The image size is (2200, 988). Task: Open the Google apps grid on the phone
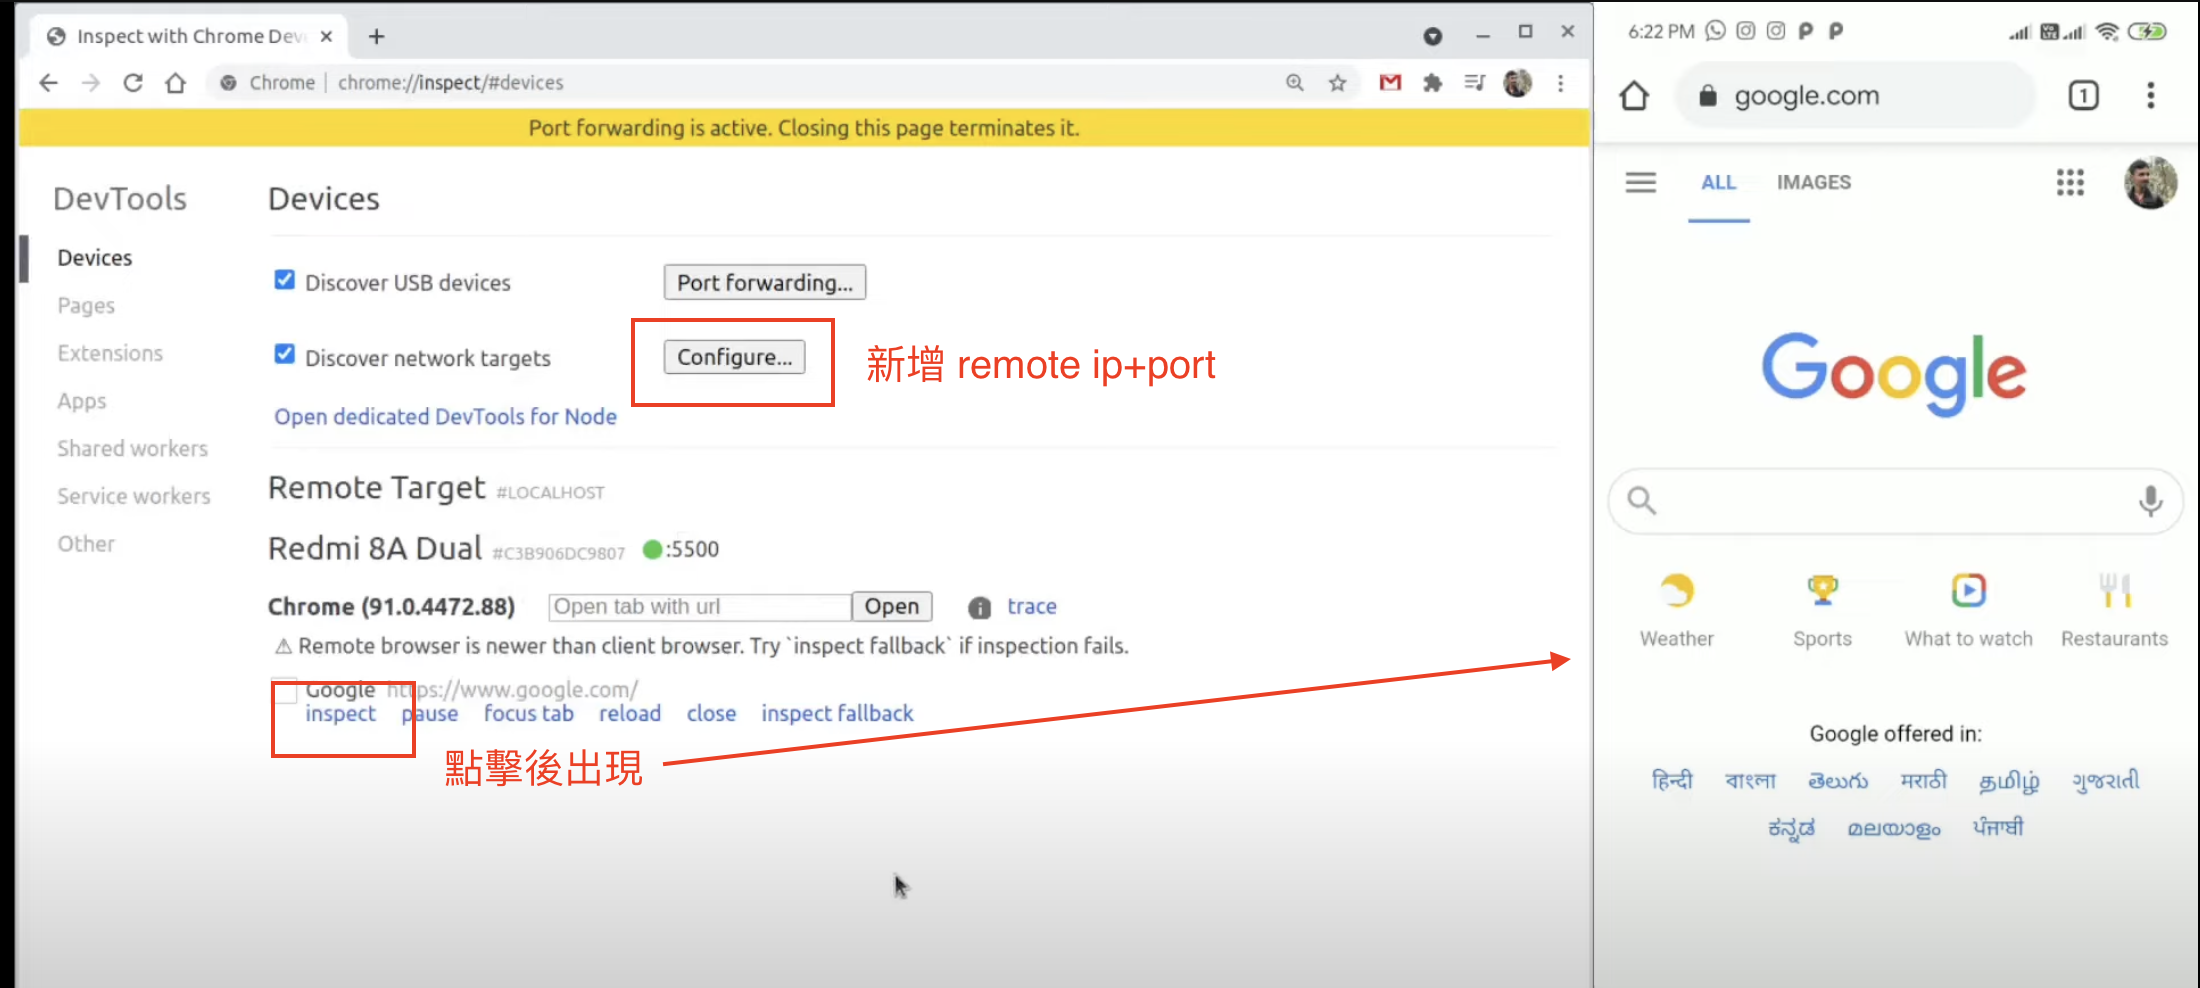2070,183
